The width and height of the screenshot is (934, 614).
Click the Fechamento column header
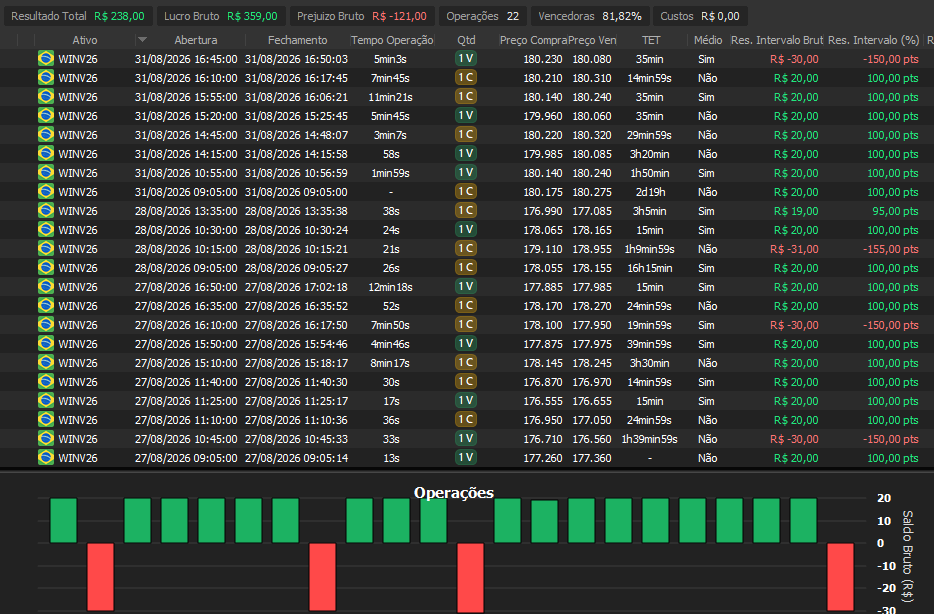[x=297, y=40]
